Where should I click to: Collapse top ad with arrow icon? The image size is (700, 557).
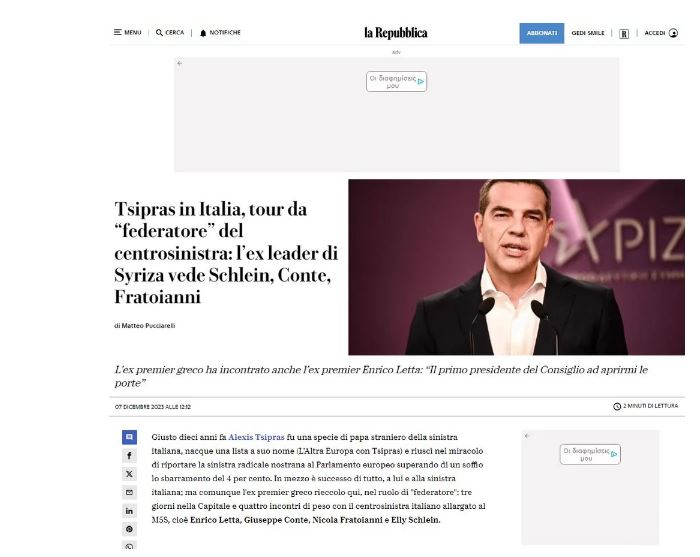click(x=179, y=63)
